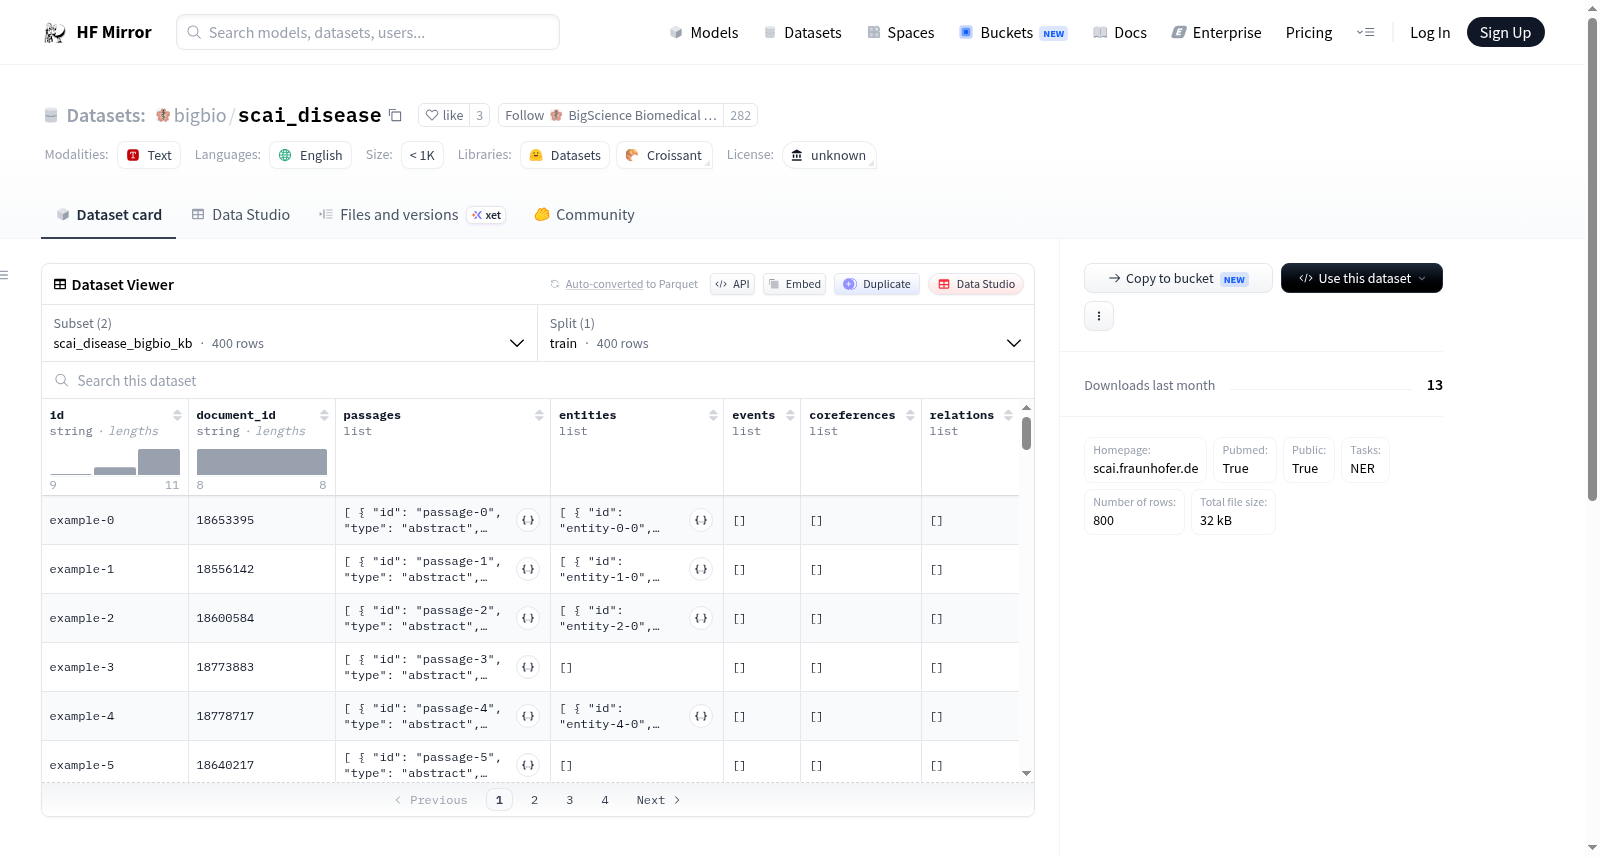This screenshot has height=857, width=1600.
Task: Expand entities cell for example-1
Action: pyautogui.click(x=701, y=569)
